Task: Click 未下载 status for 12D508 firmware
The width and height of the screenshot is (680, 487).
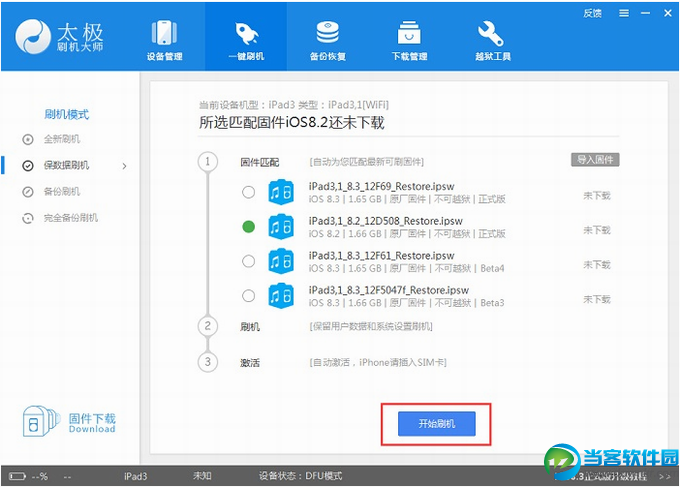Action: click(597, 230)
